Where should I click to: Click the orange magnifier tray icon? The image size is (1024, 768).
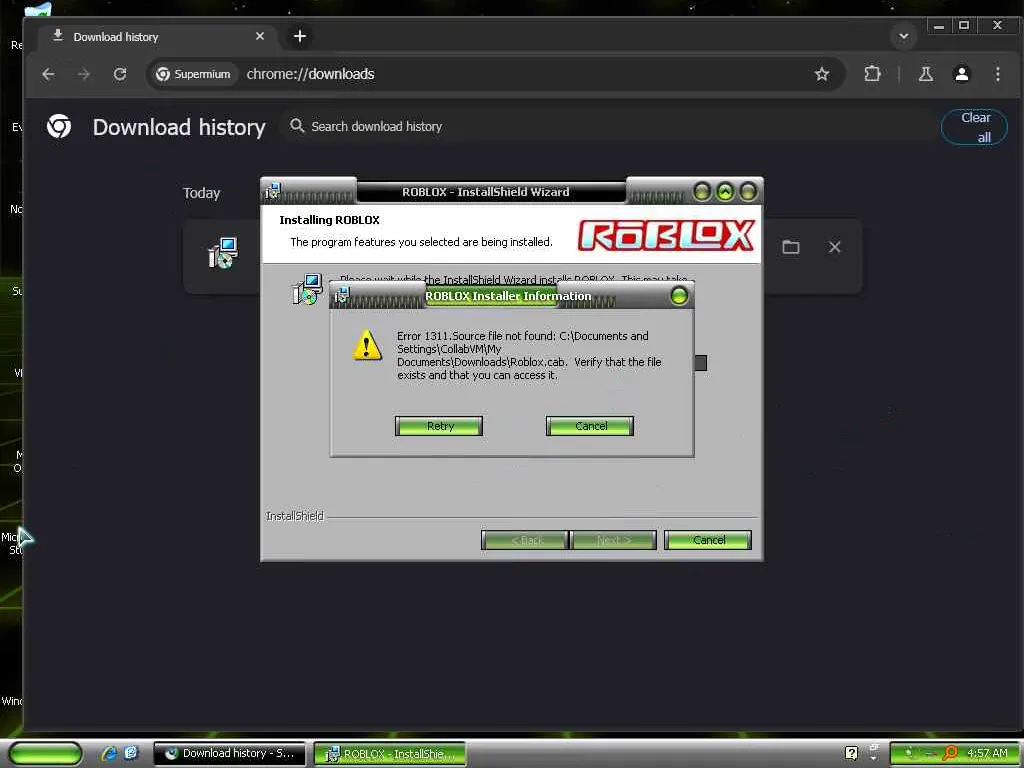click(950, 753)
